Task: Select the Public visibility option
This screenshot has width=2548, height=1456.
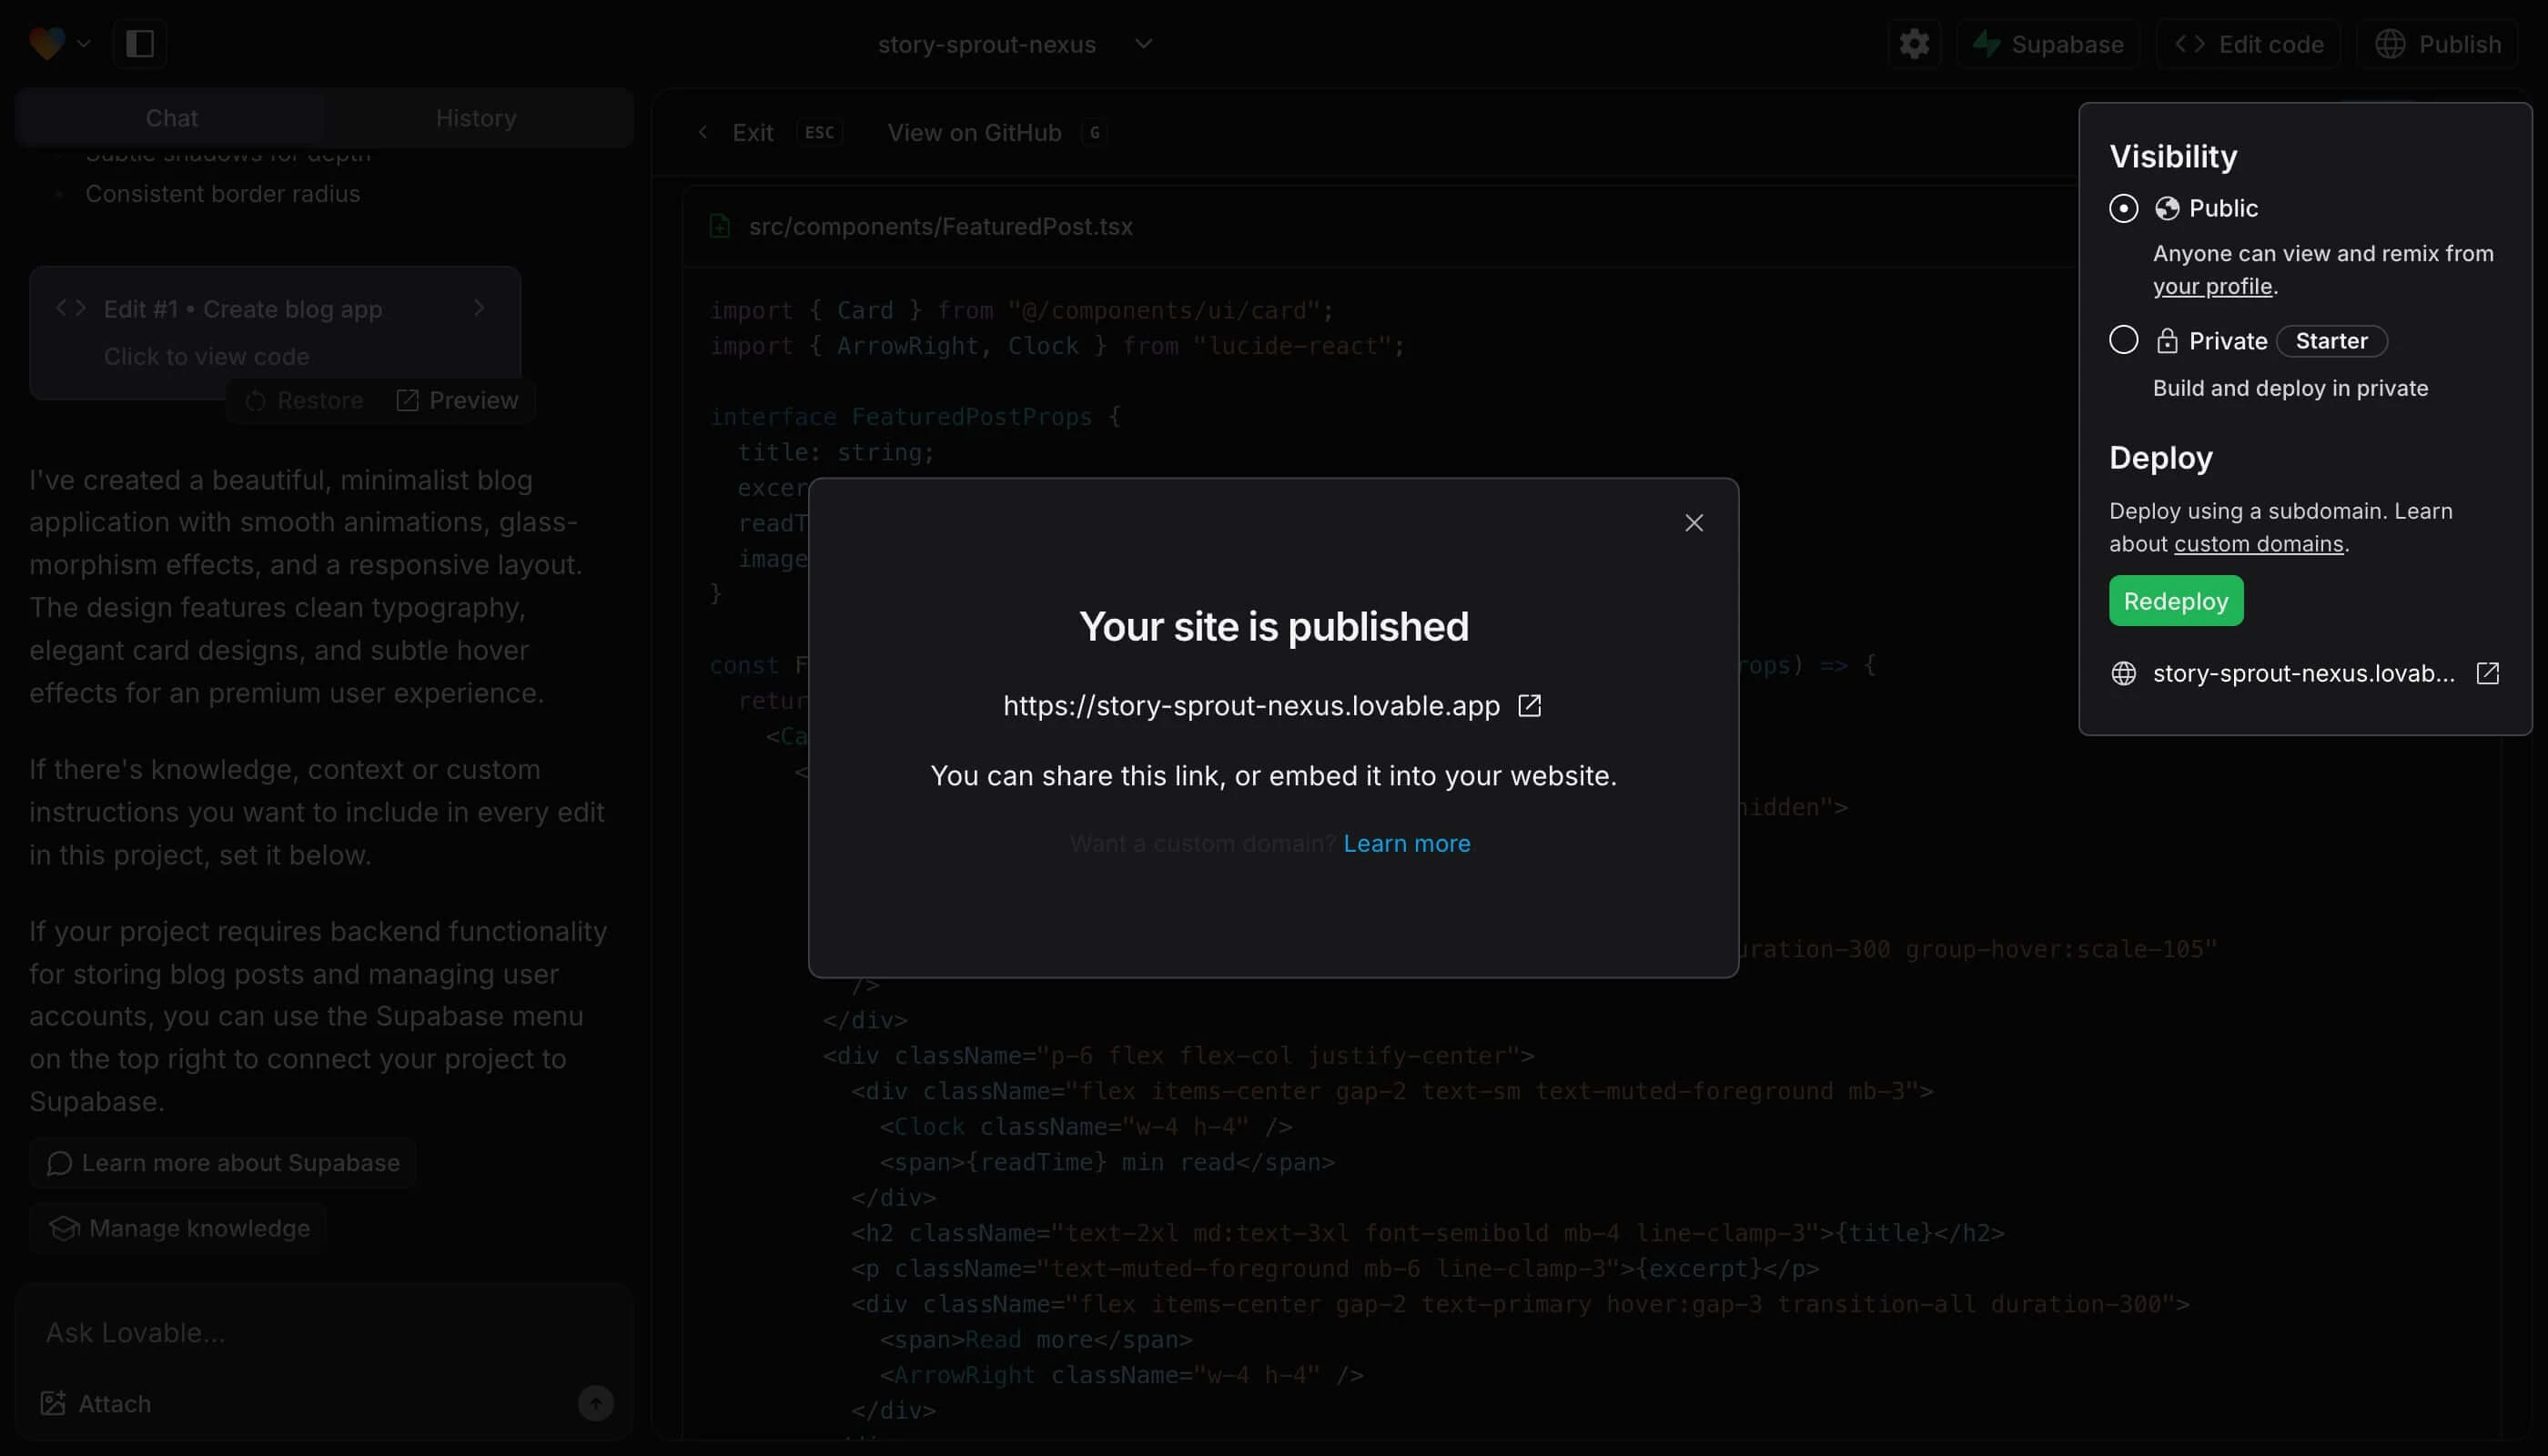Action: point(2124,208)
